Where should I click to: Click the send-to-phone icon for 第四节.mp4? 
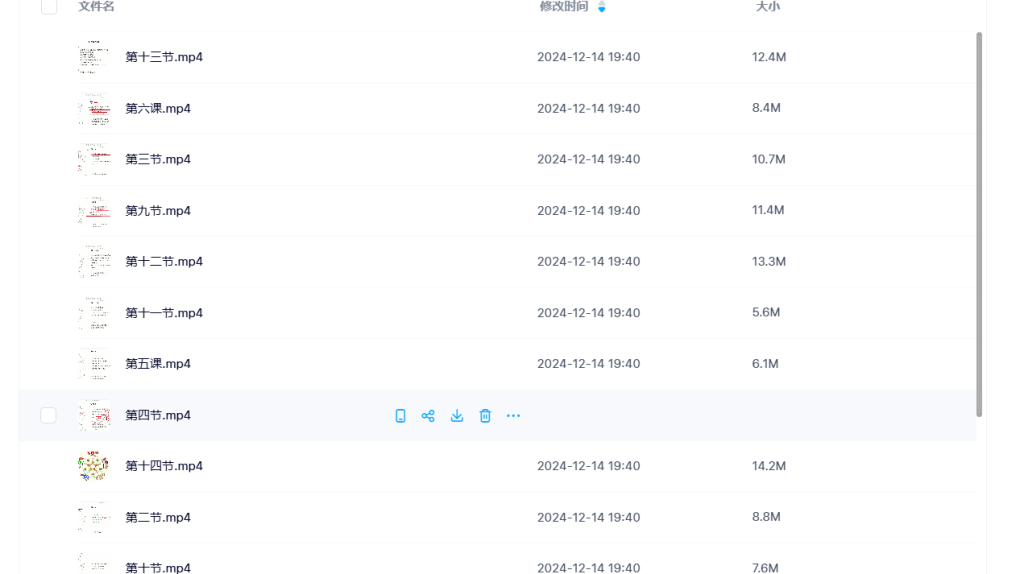tap(400, 416)
